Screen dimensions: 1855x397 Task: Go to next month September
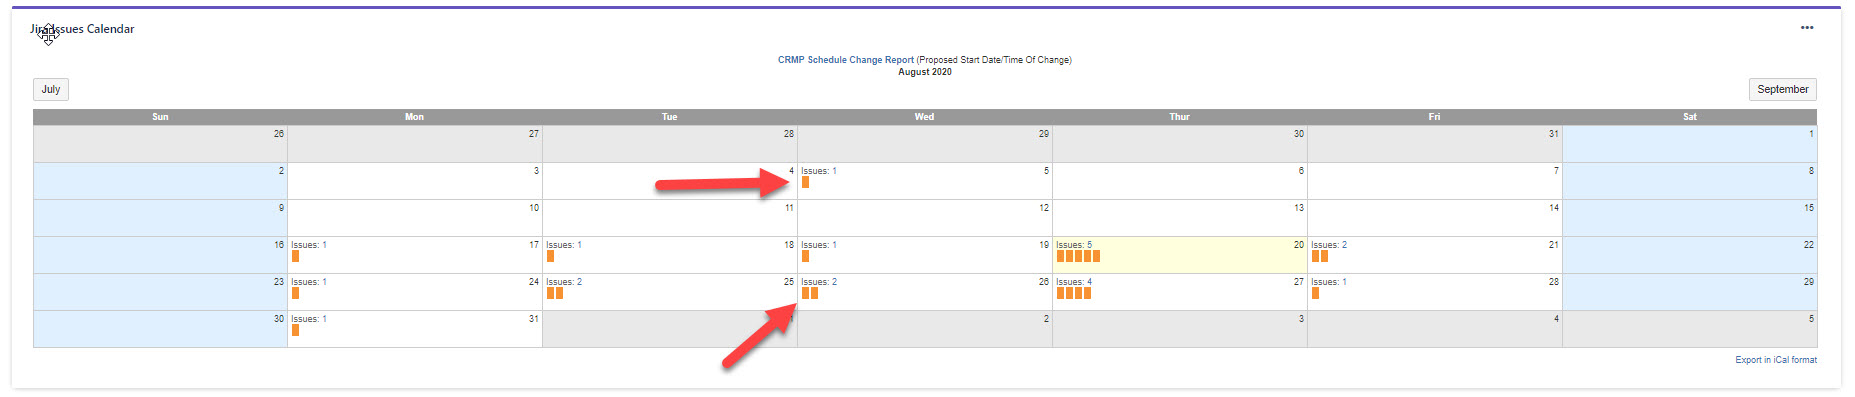click(1782, 89)
